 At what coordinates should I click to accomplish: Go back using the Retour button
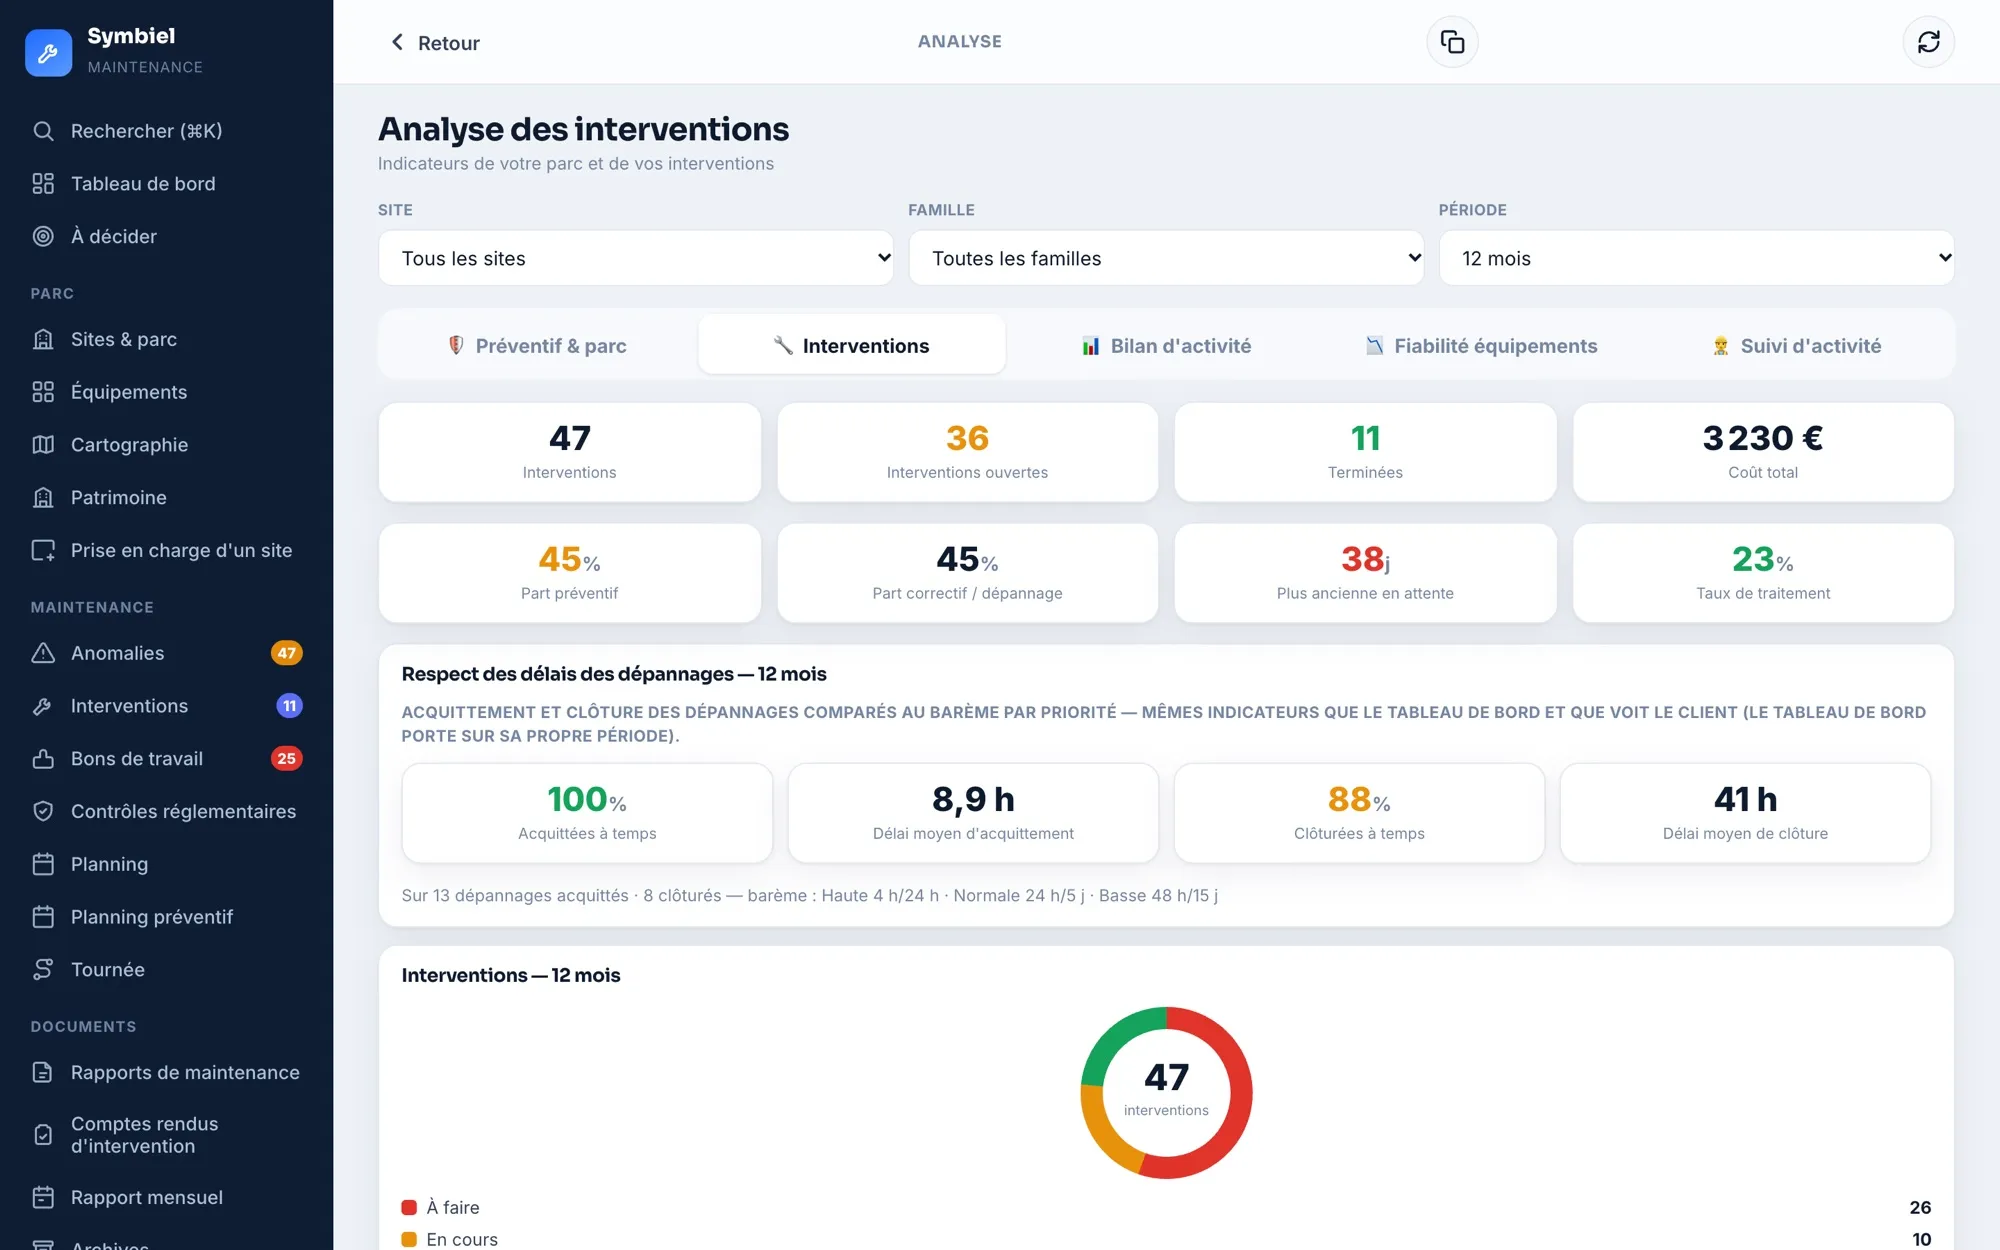(435, 43)
